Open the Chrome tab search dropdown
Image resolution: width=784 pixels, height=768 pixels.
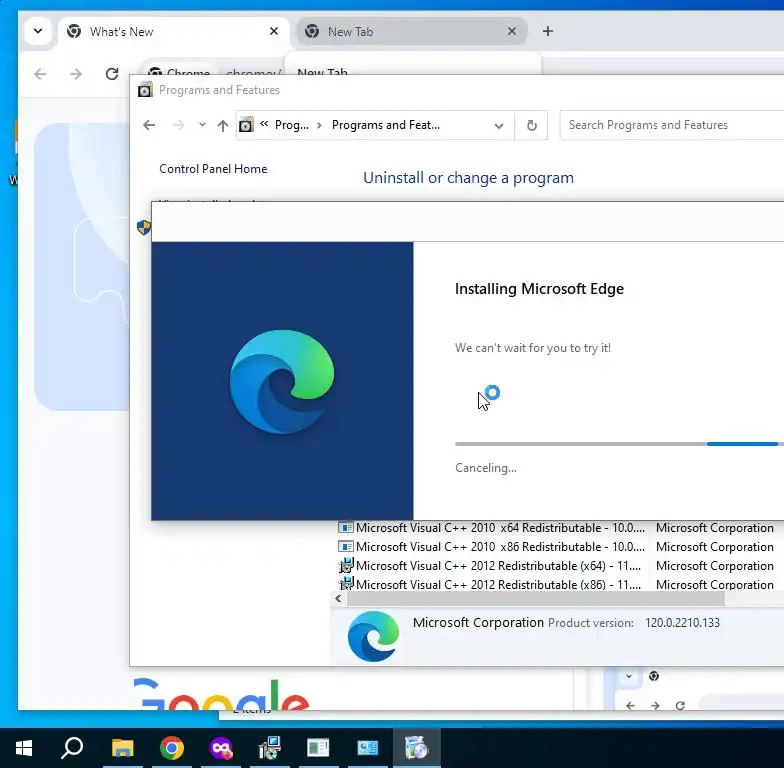point(38,31)
